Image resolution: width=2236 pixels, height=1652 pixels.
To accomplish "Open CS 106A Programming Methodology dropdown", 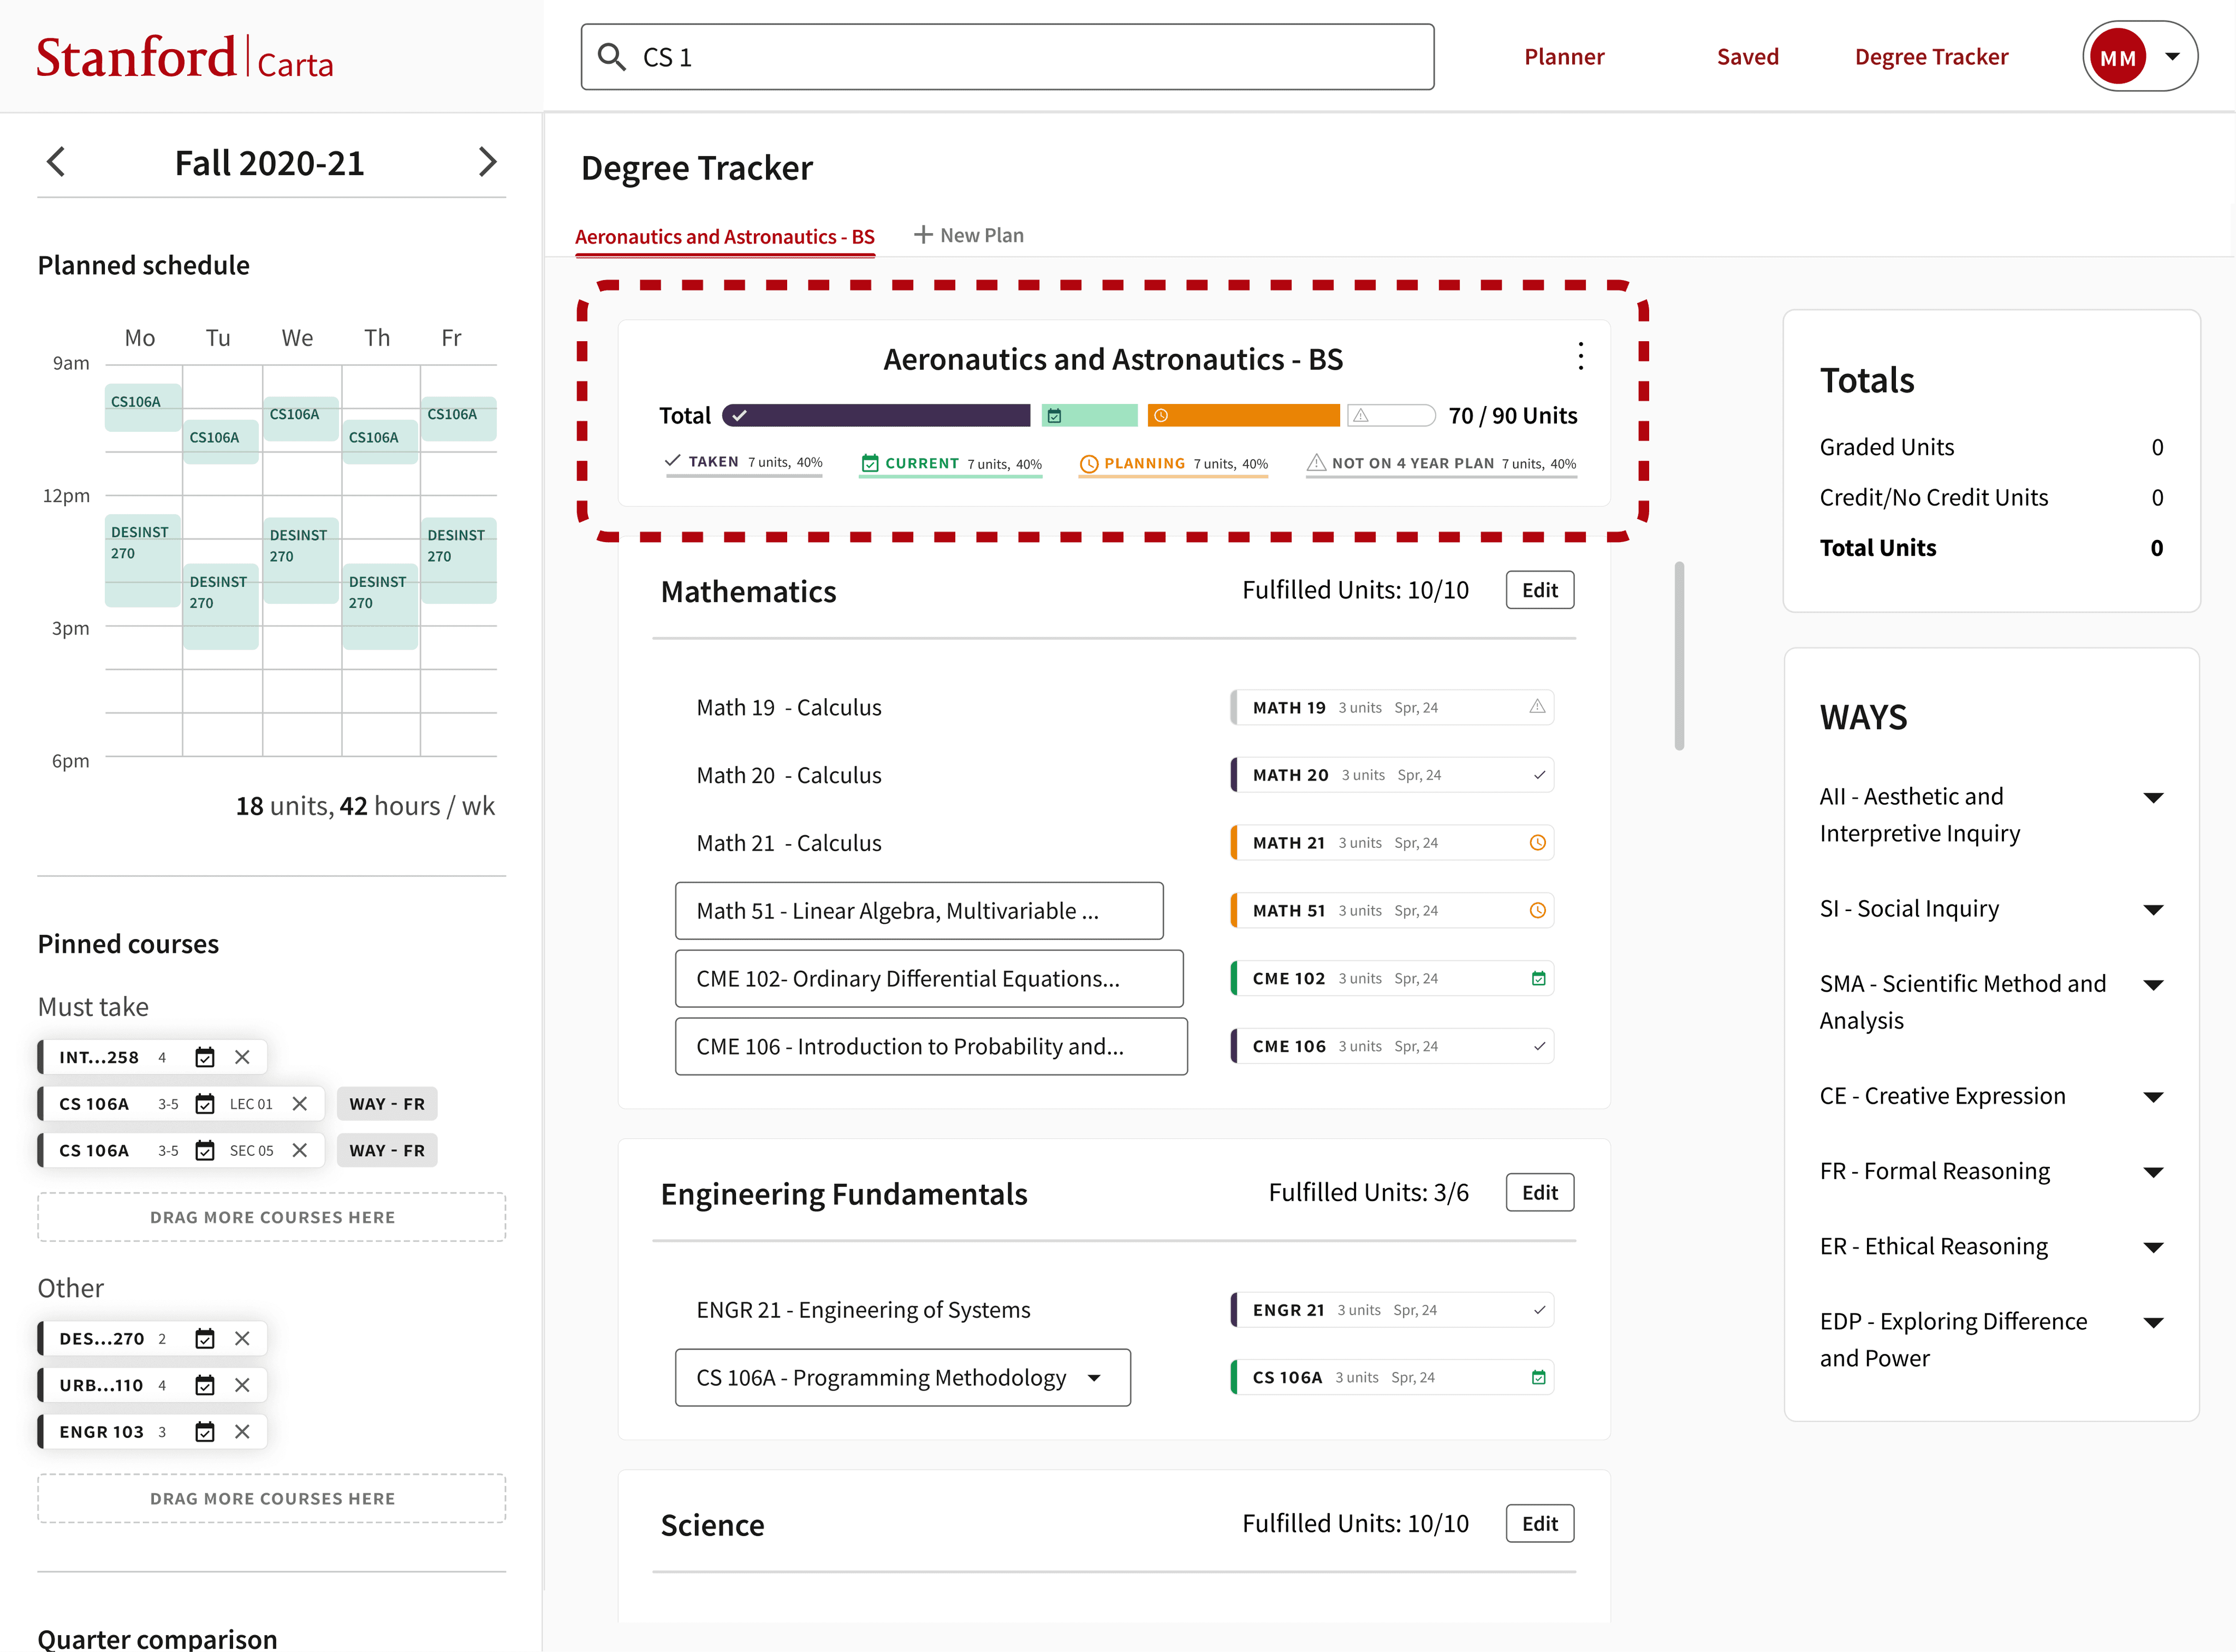I will 1094,1378.
